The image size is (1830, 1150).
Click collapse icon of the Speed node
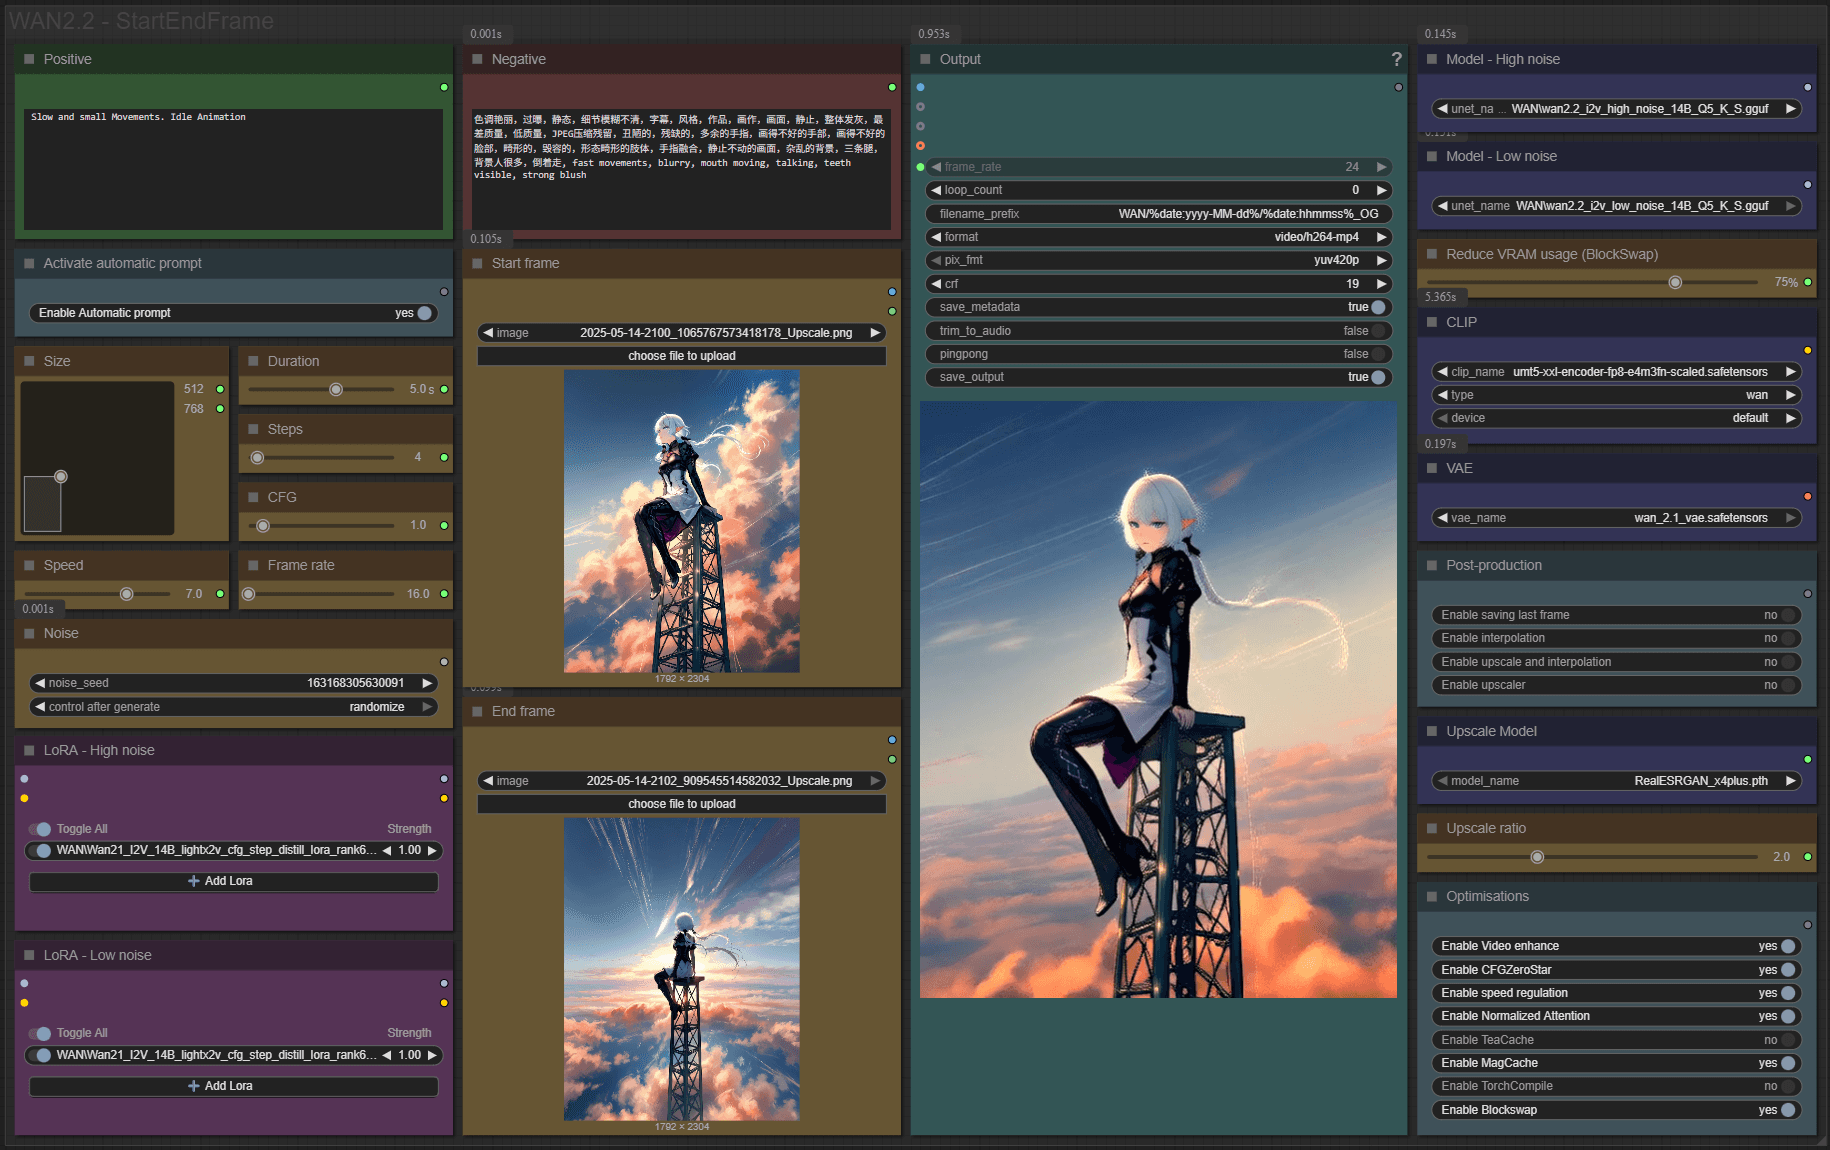click(29, 565)
